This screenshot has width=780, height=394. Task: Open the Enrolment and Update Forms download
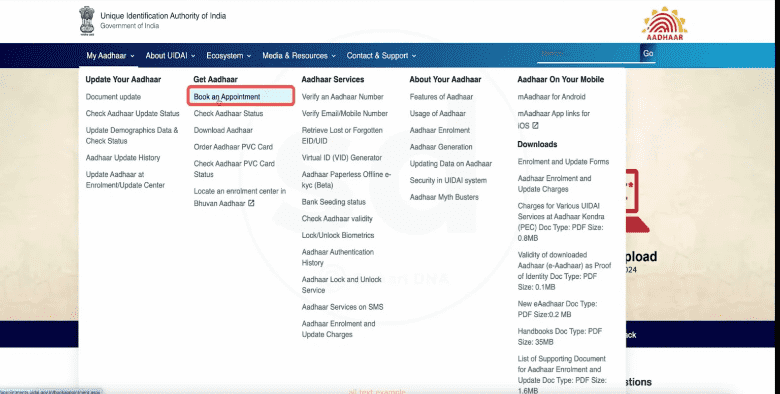[x=563, y=162]
